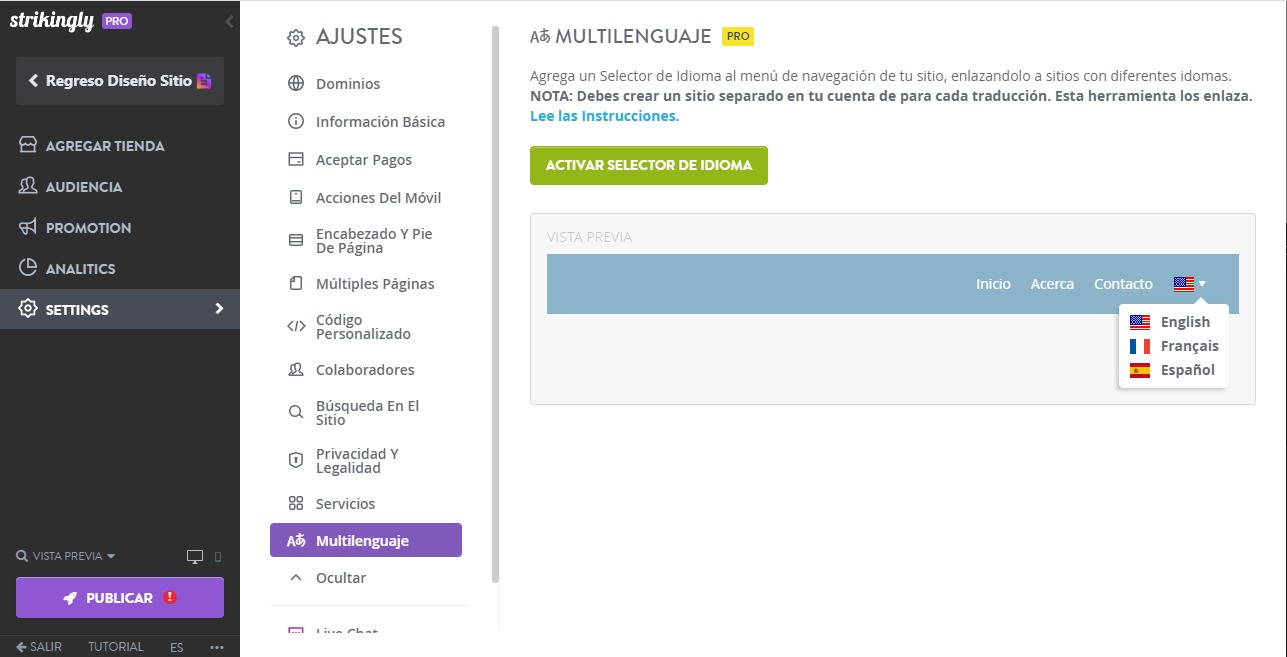Click the store icon for Agregar Tienda
This screenshot has width=1287, height=657.
pyautogui.click(x=28, y=146)
